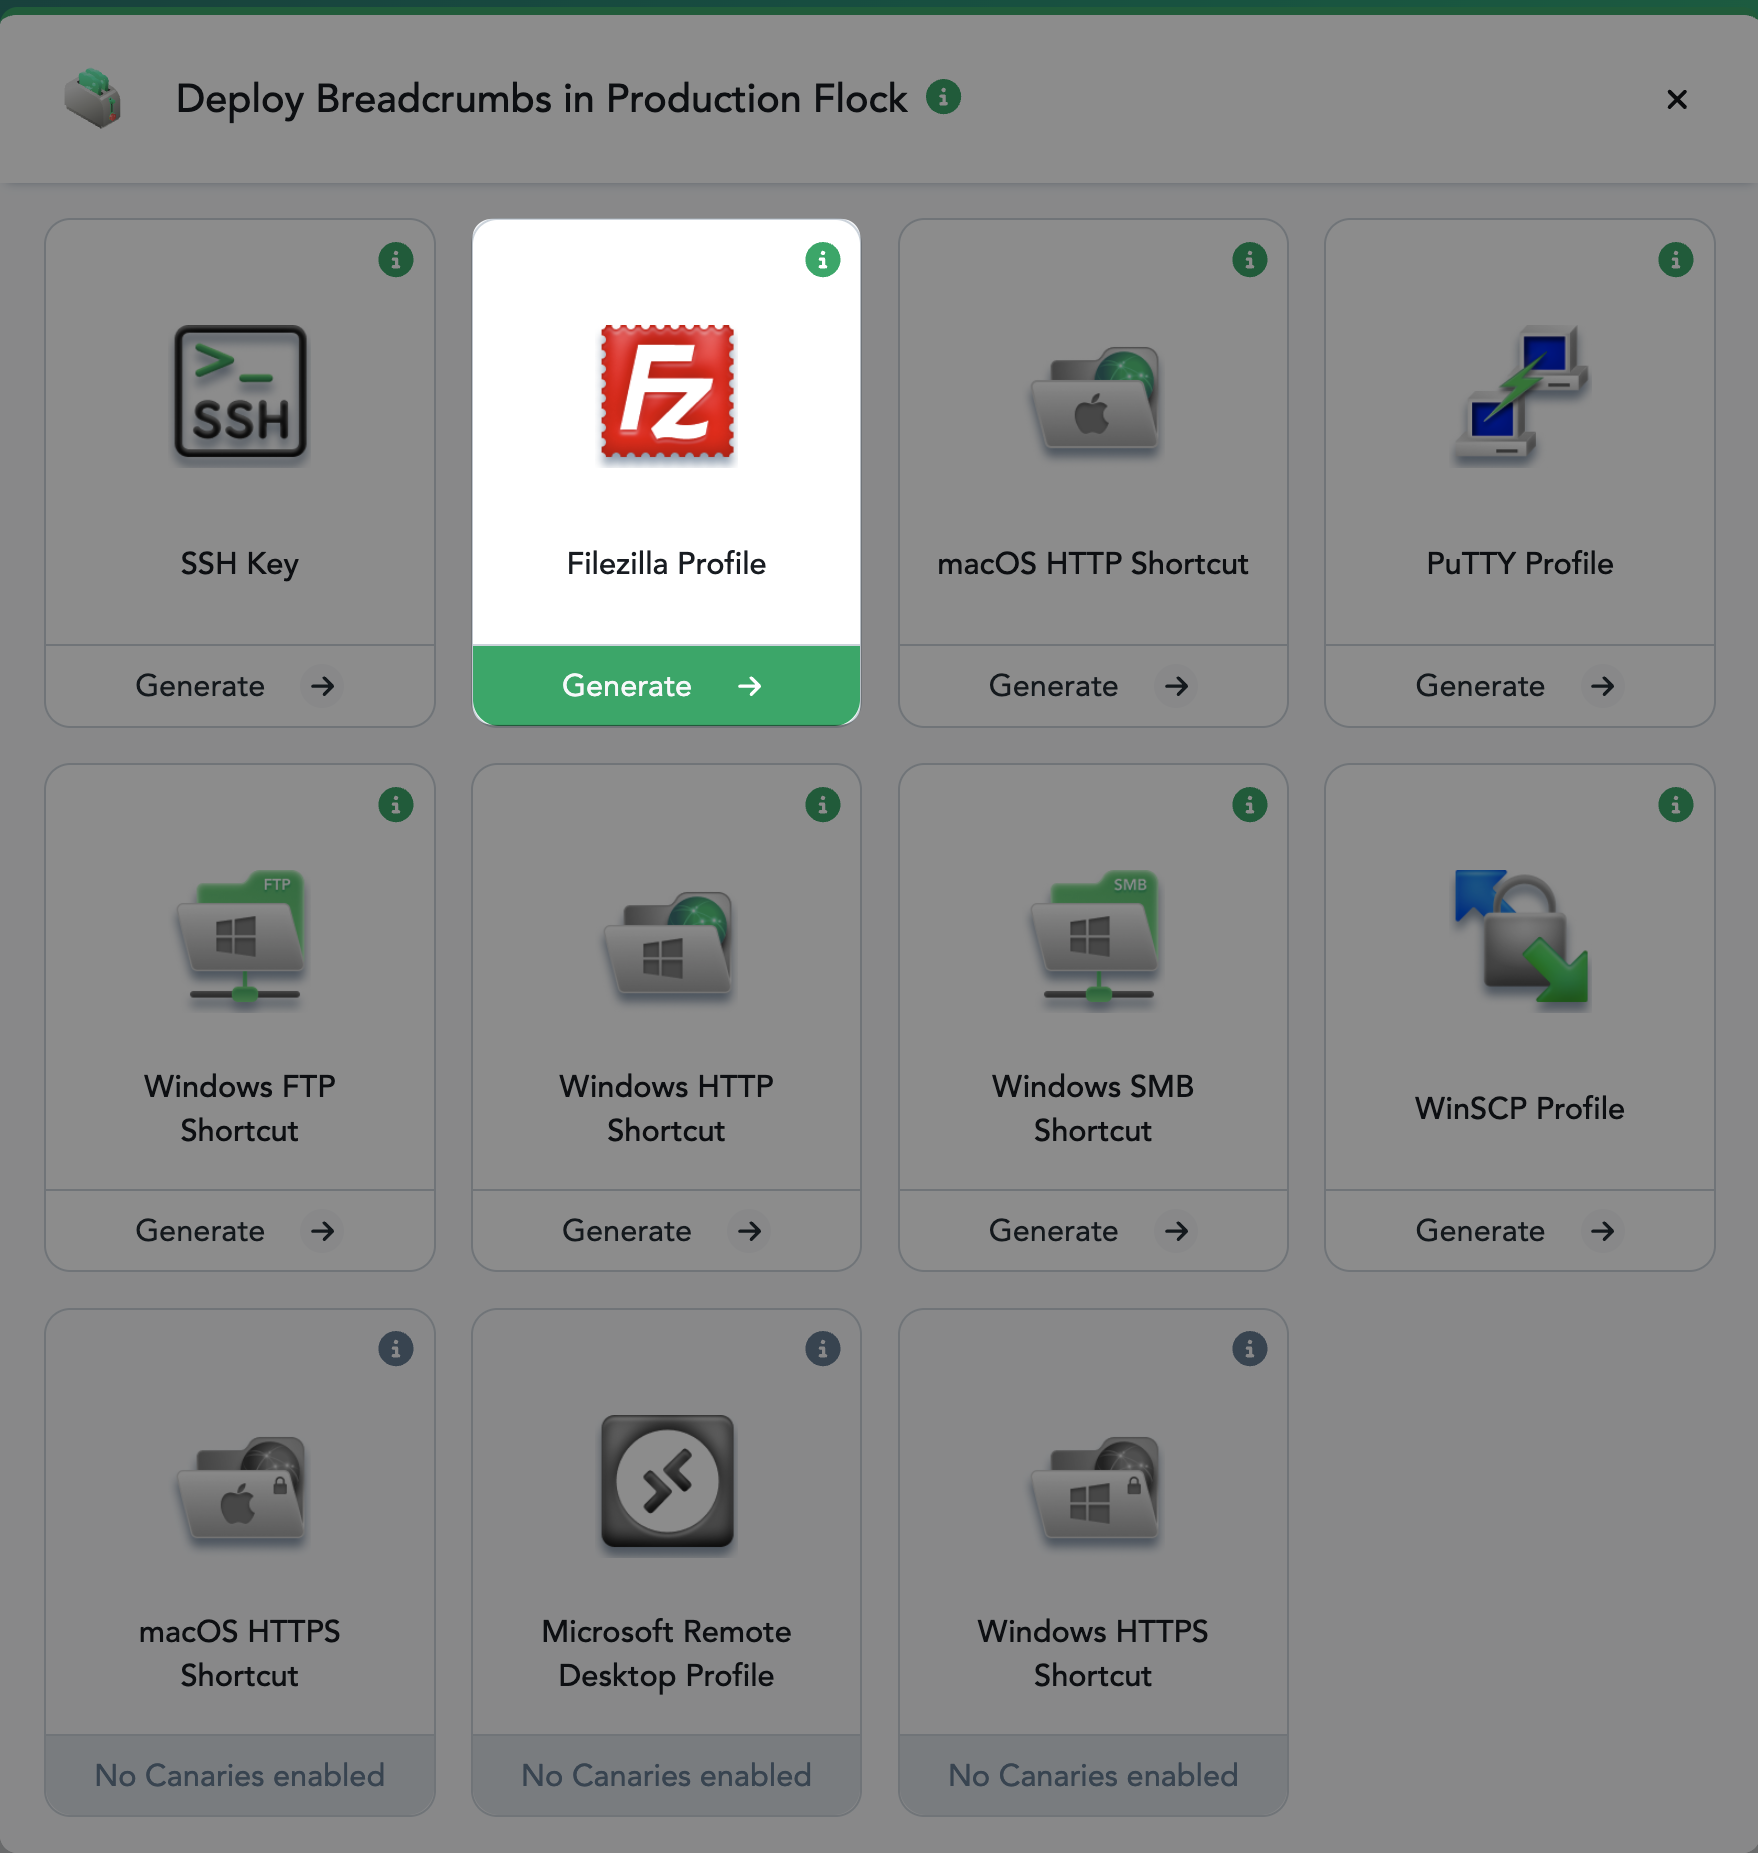Generate a Windows HTTP Shortcut breadcrumb

(667, 1231)
